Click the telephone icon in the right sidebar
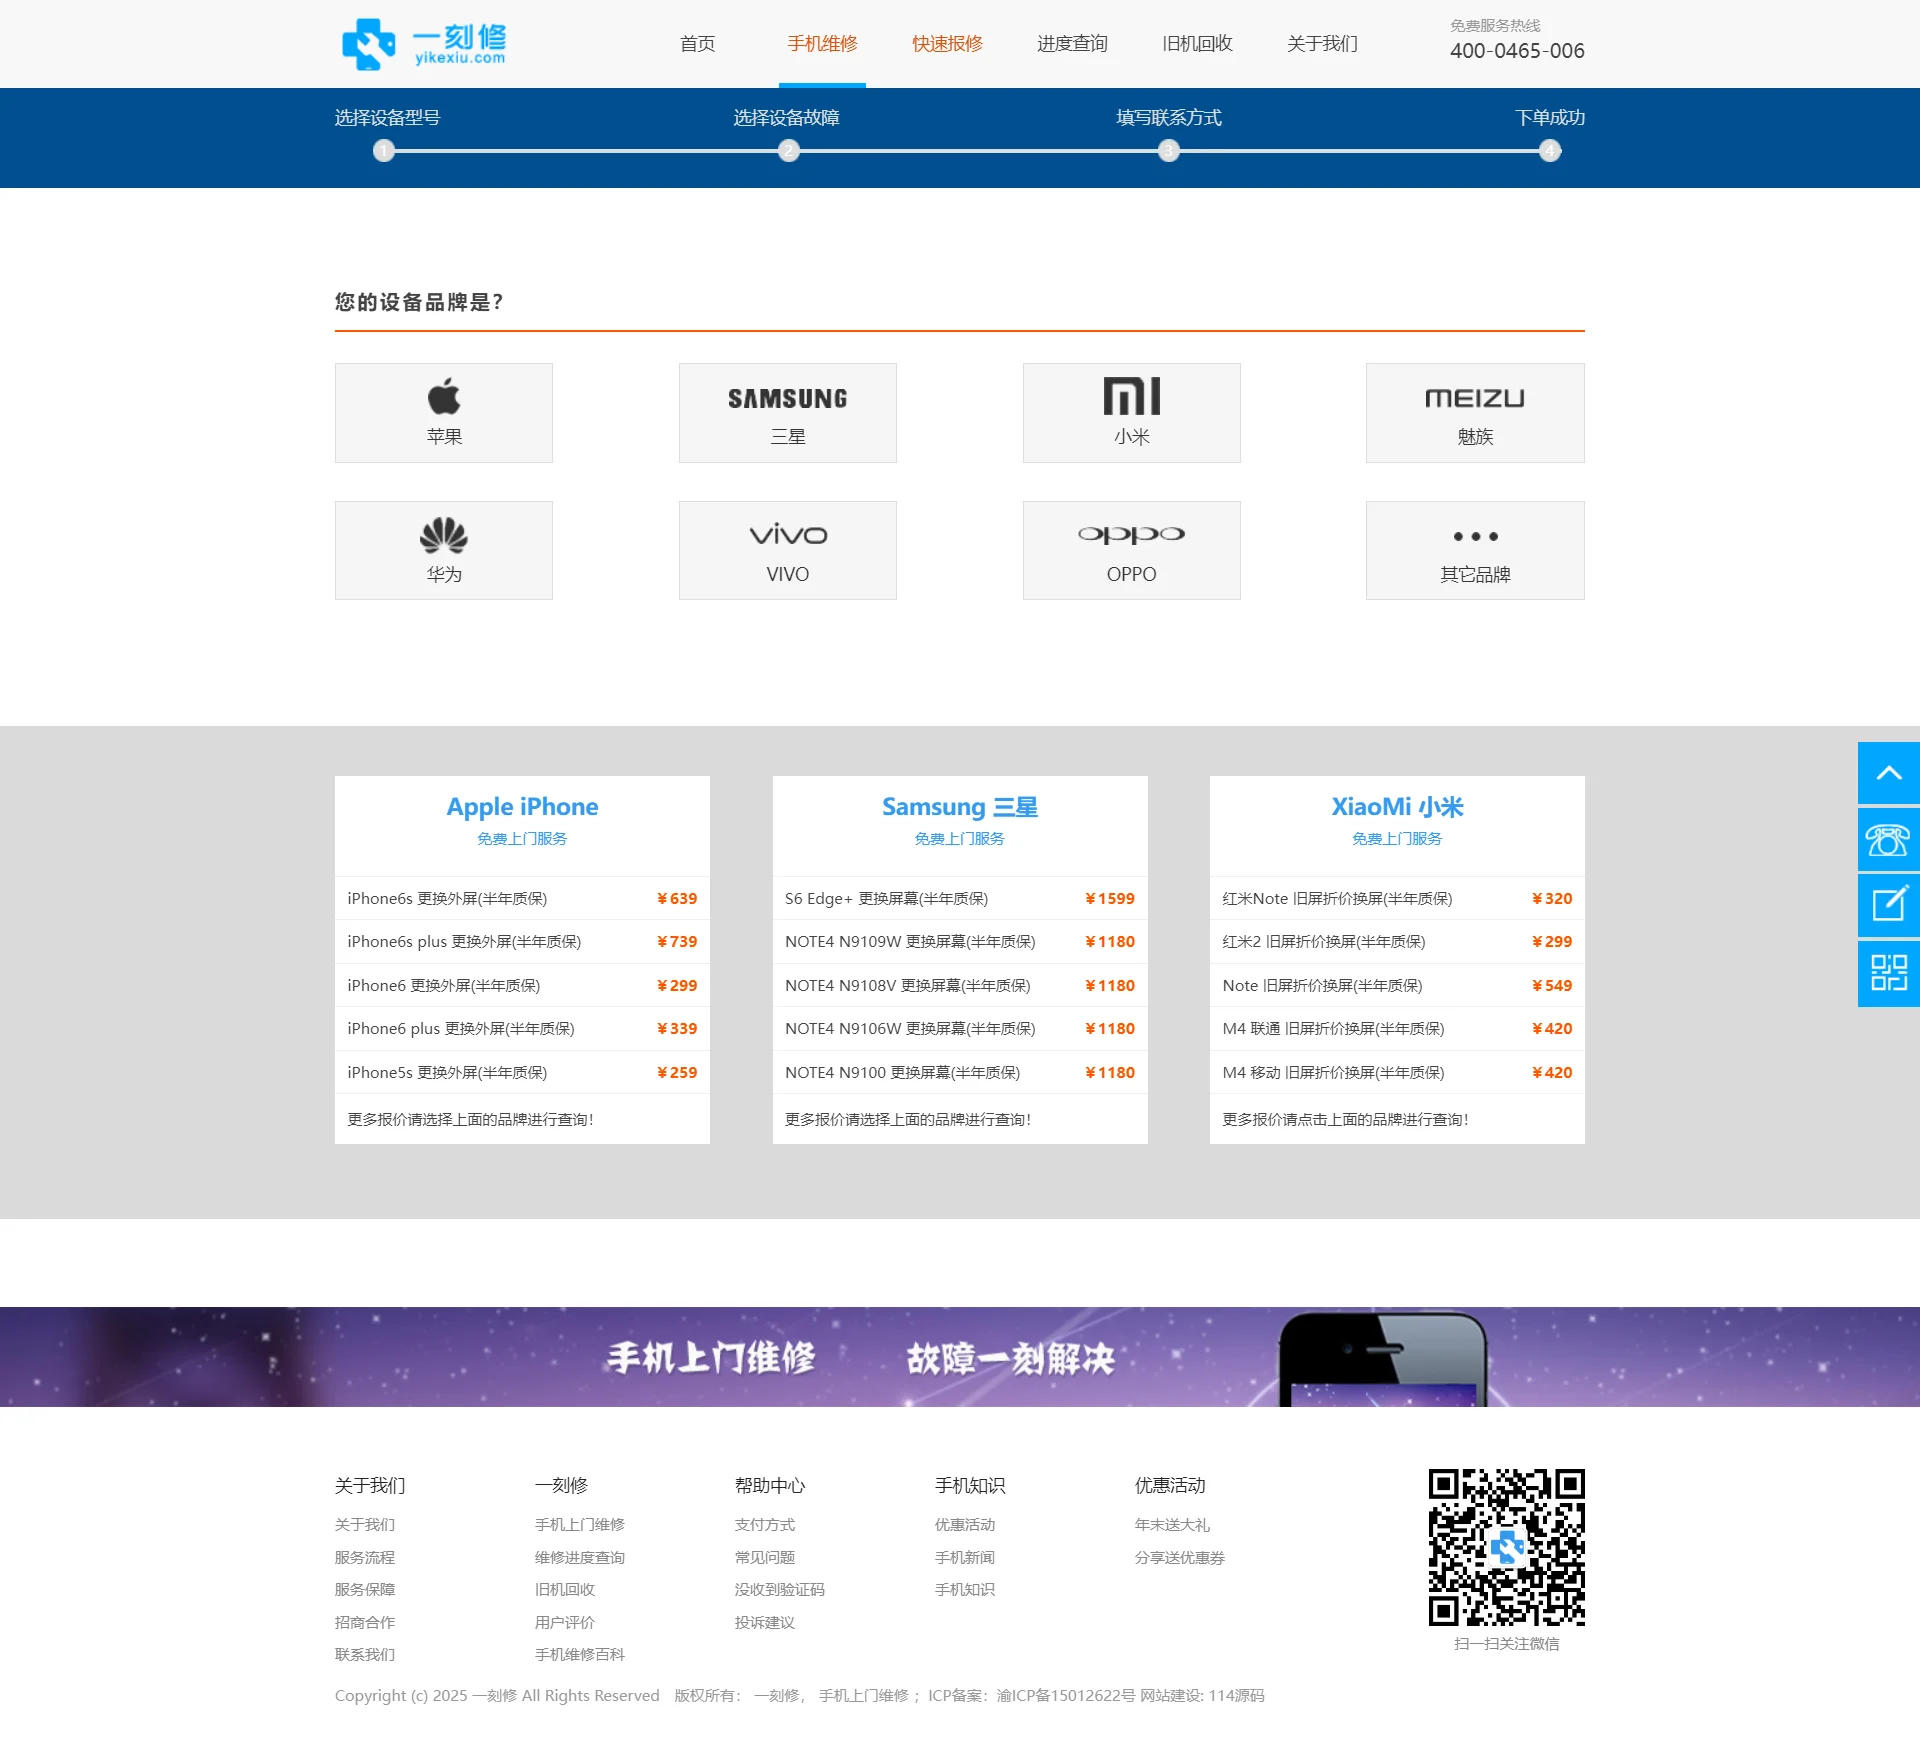The width and height of the screenshot is (1920, 1746). point(1888,839)
